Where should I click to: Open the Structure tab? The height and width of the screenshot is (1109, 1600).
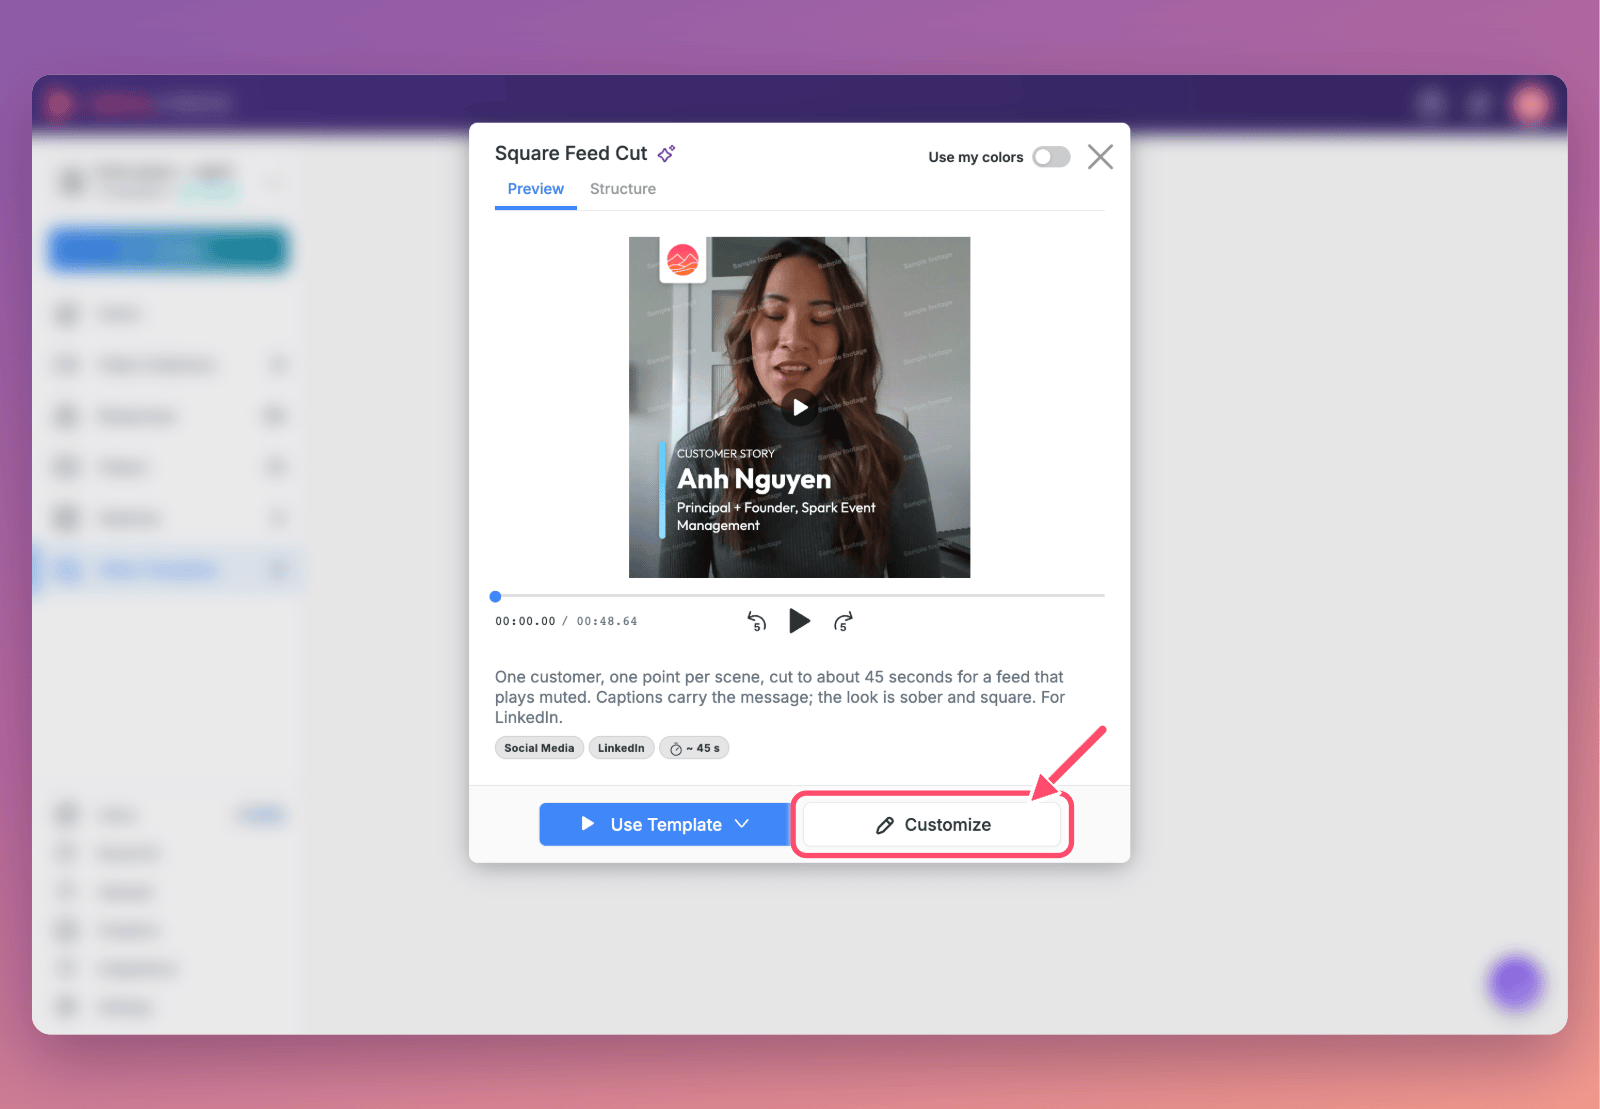623,189
